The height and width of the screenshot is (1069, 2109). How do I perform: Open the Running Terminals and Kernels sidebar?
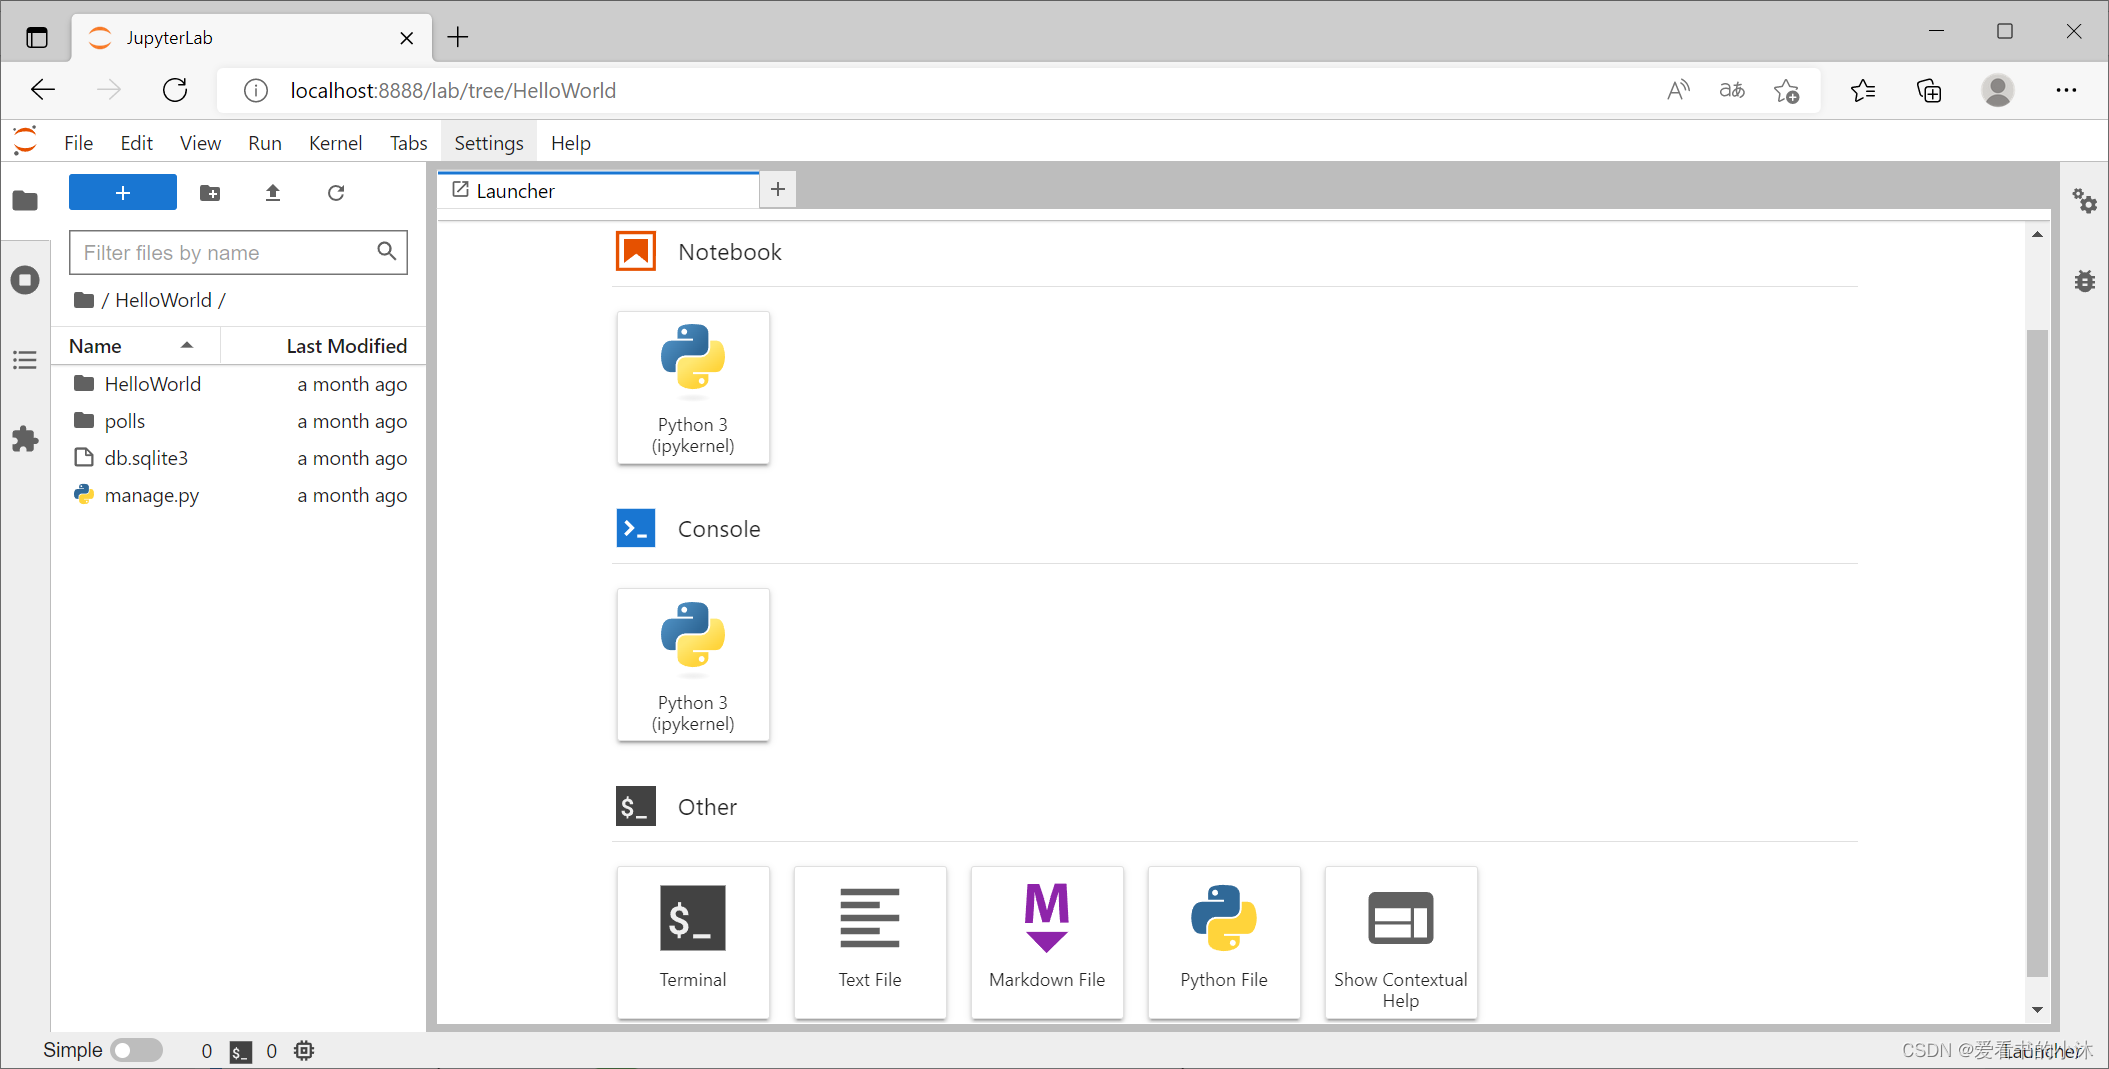[x=25, y=280]
